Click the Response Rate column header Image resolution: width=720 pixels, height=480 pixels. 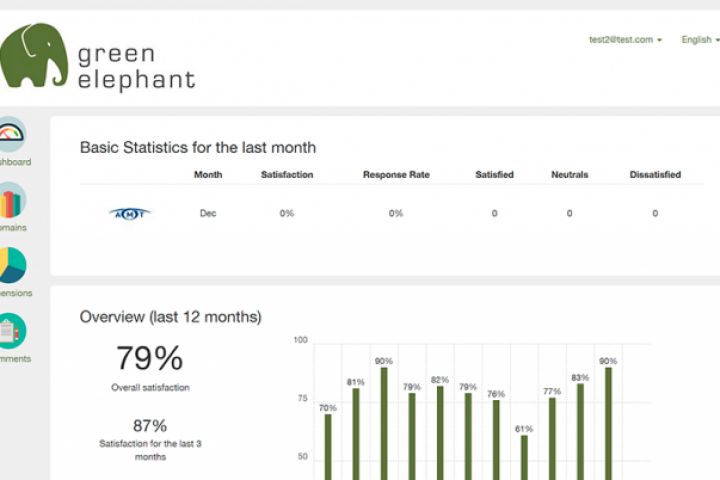(x=396, y=175)
